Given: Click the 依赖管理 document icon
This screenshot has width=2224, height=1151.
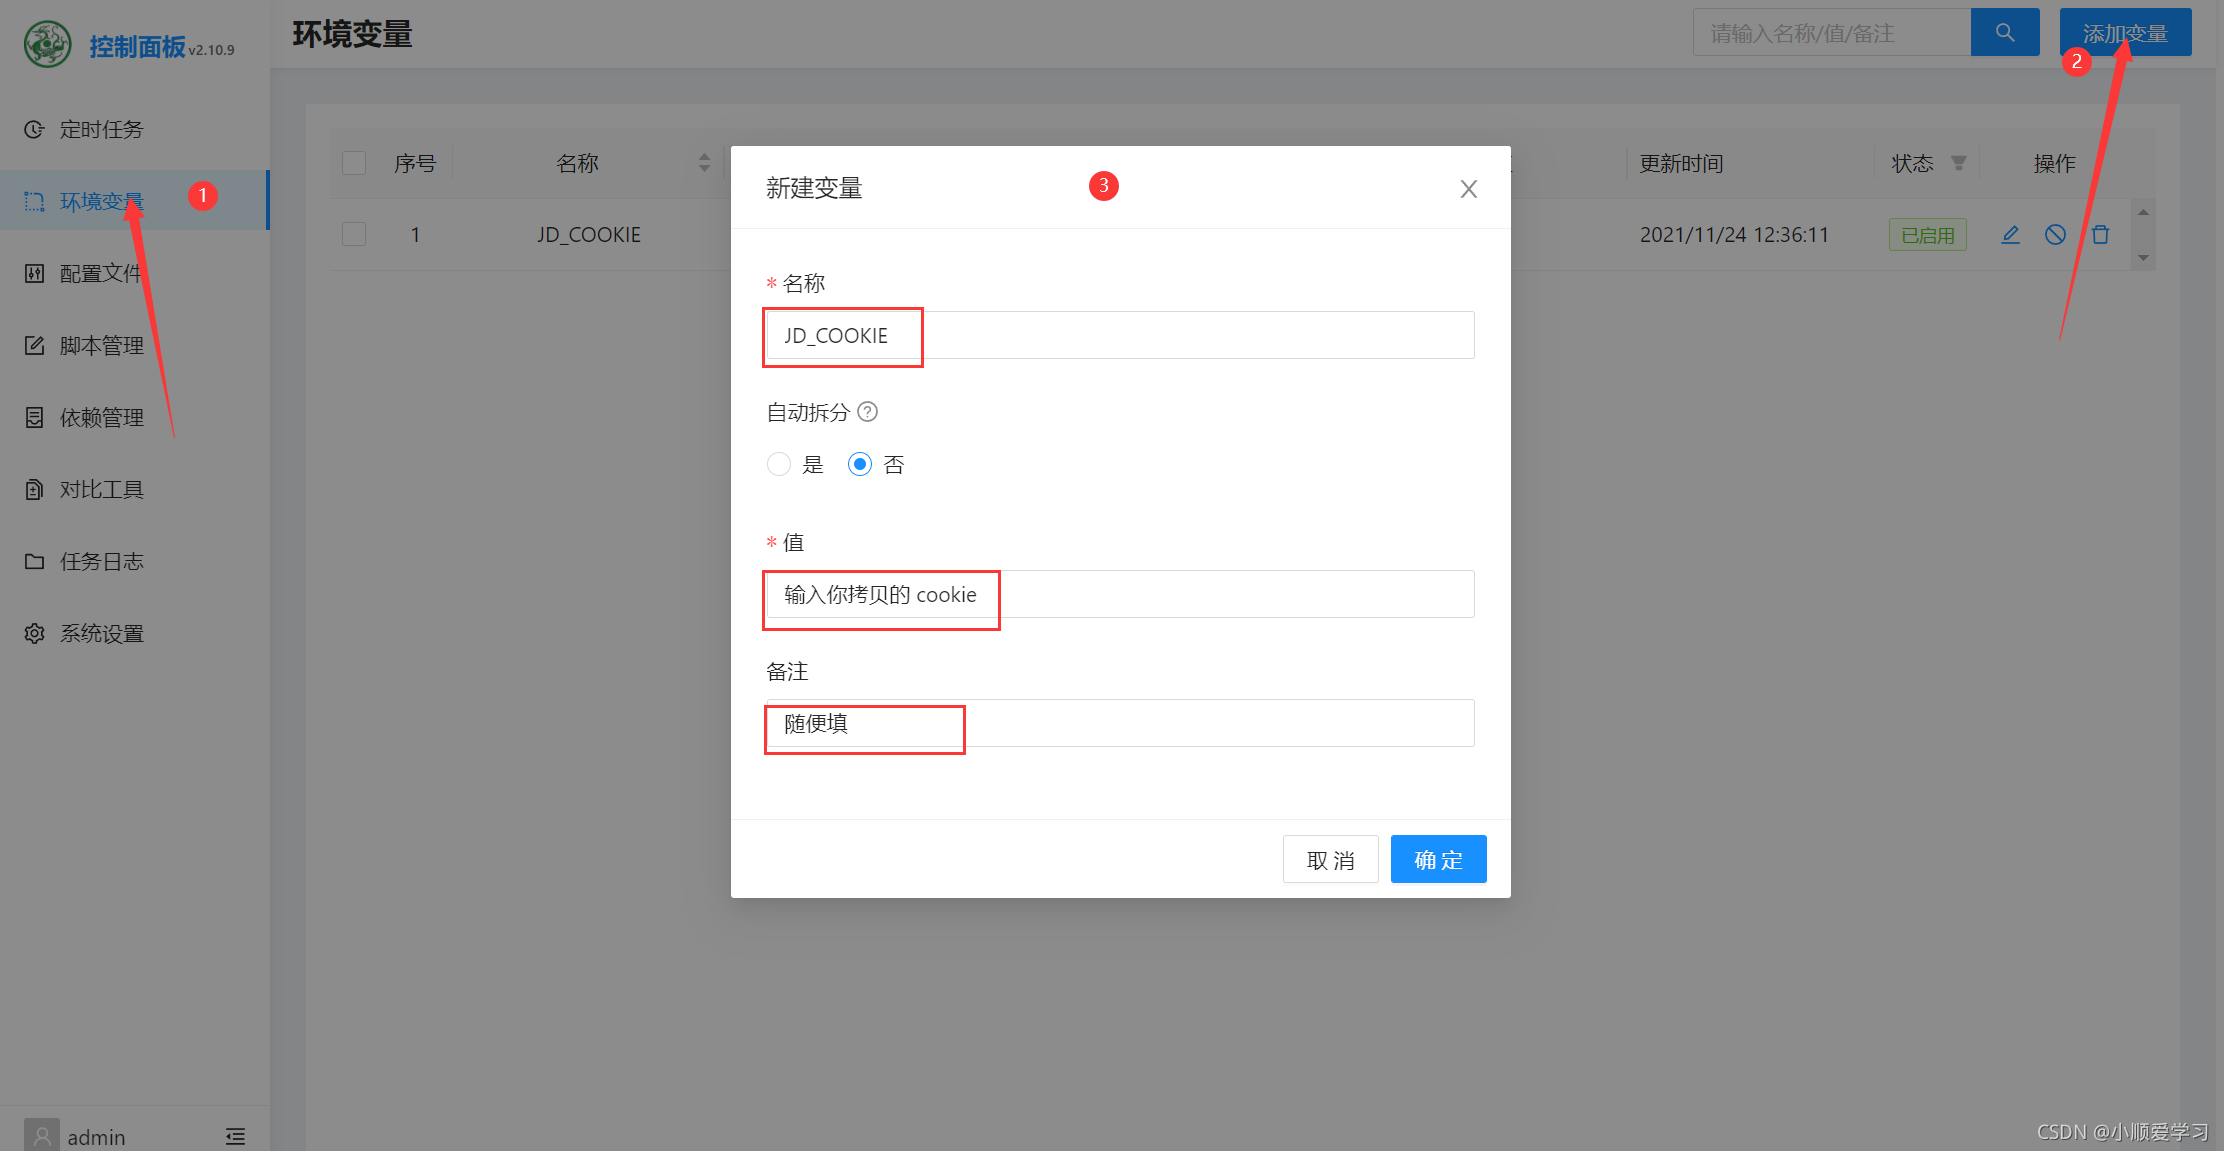Looking at the screenshot, I should click(x=34, y=418).
